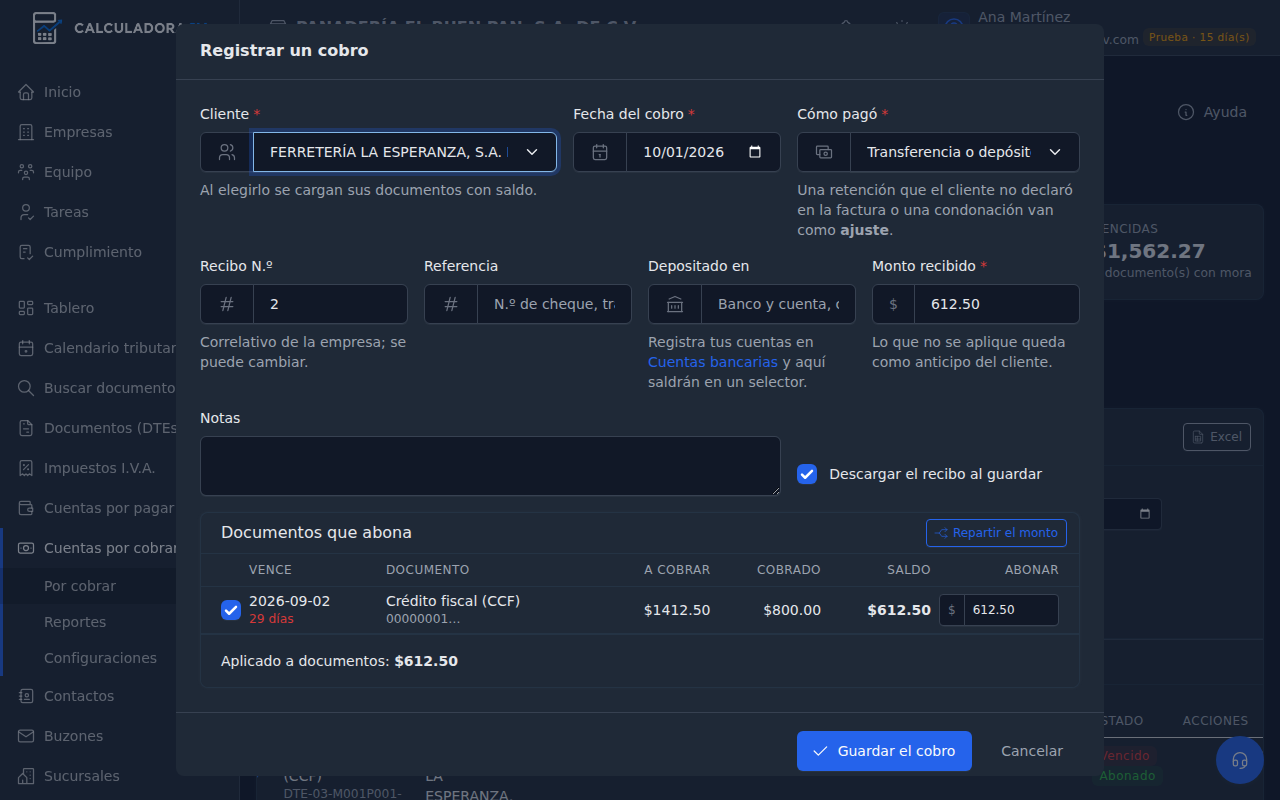Open the Cuentas bancarias link
The image size is (1280, 800).
tap(712, 362)
